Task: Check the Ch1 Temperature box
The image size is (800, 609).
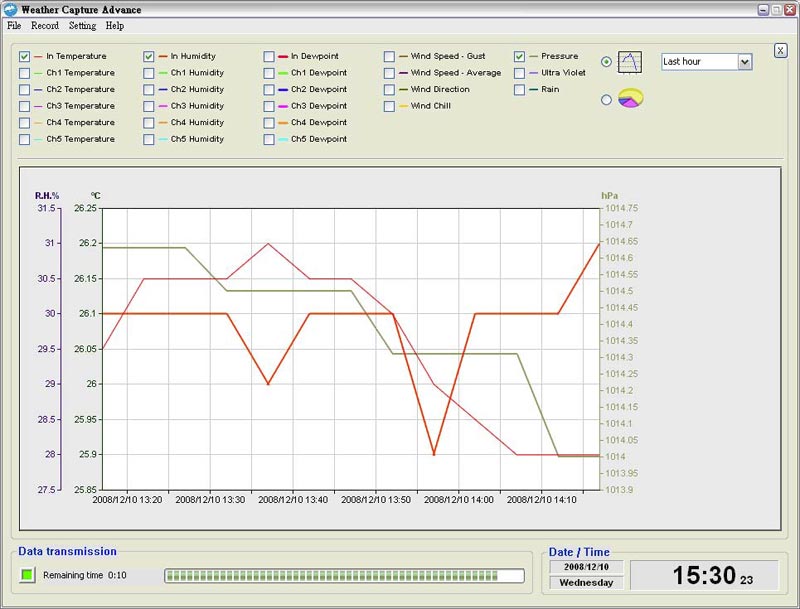Action: (24, 73)
